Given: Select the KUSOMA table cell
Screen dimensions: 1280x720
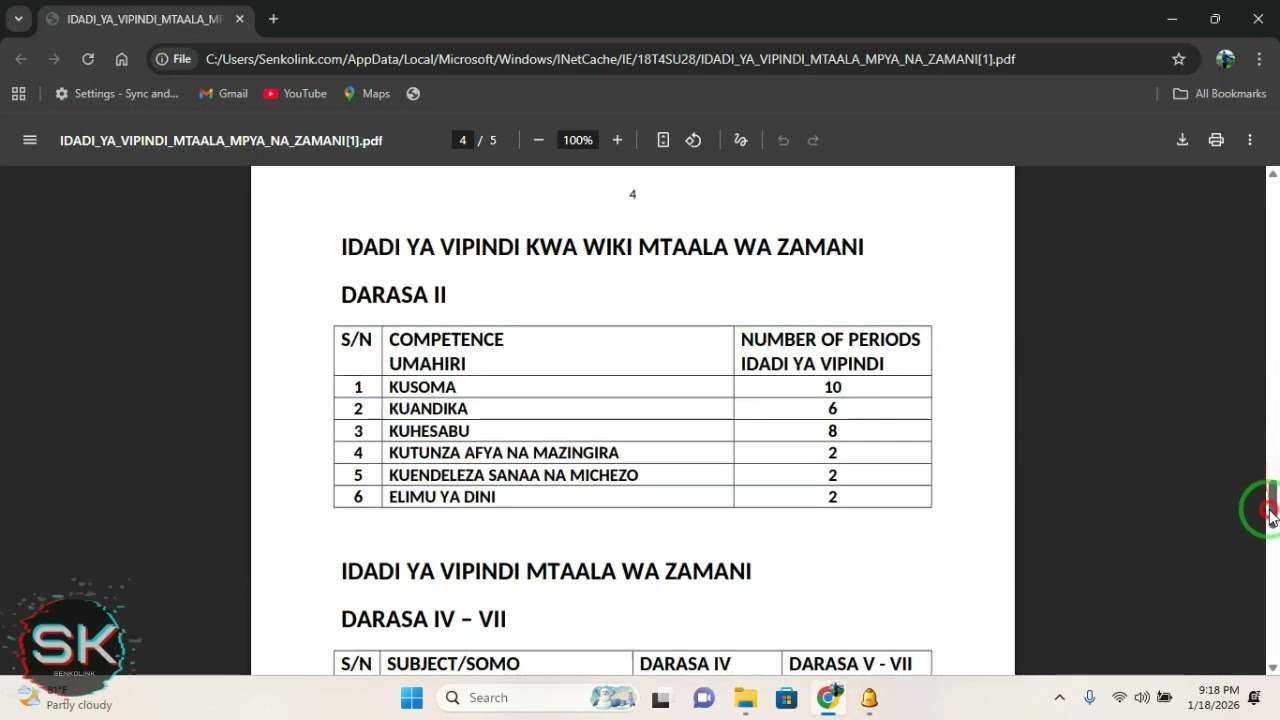Looking at the screenshot, I should coord(557,387).
